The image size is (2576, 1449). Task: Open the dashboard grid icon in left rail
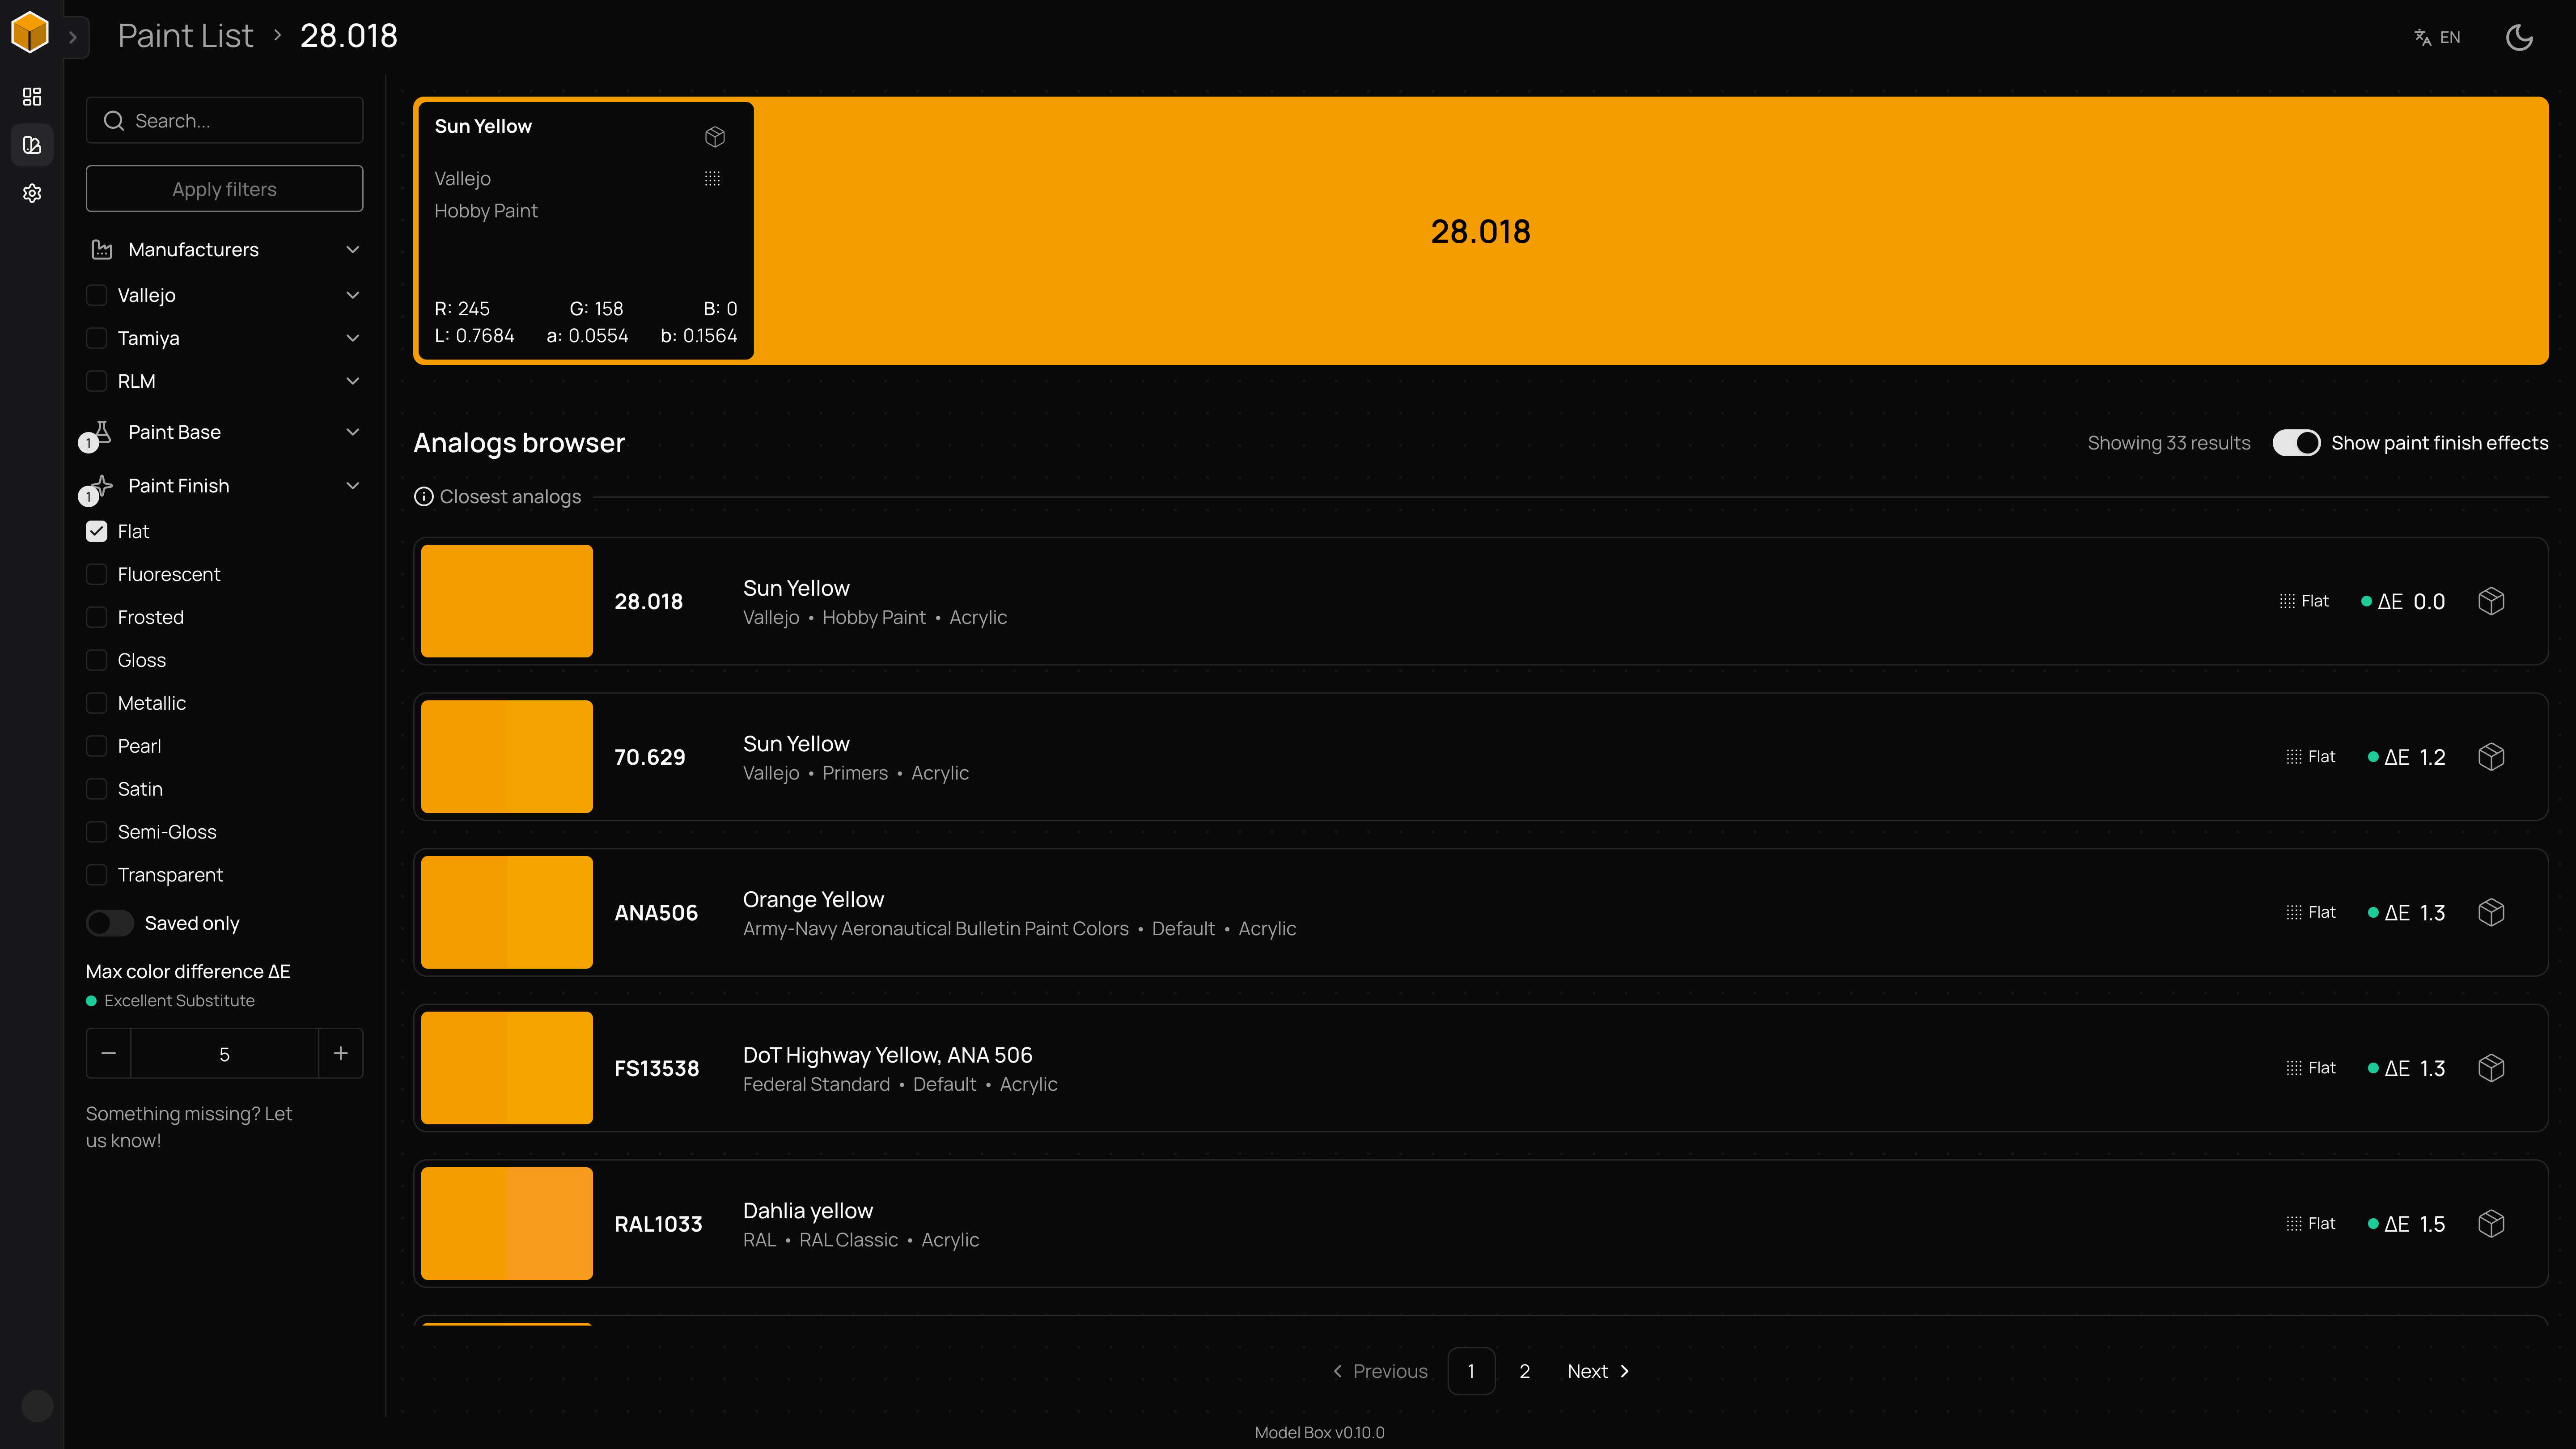[x=32, y=96]
